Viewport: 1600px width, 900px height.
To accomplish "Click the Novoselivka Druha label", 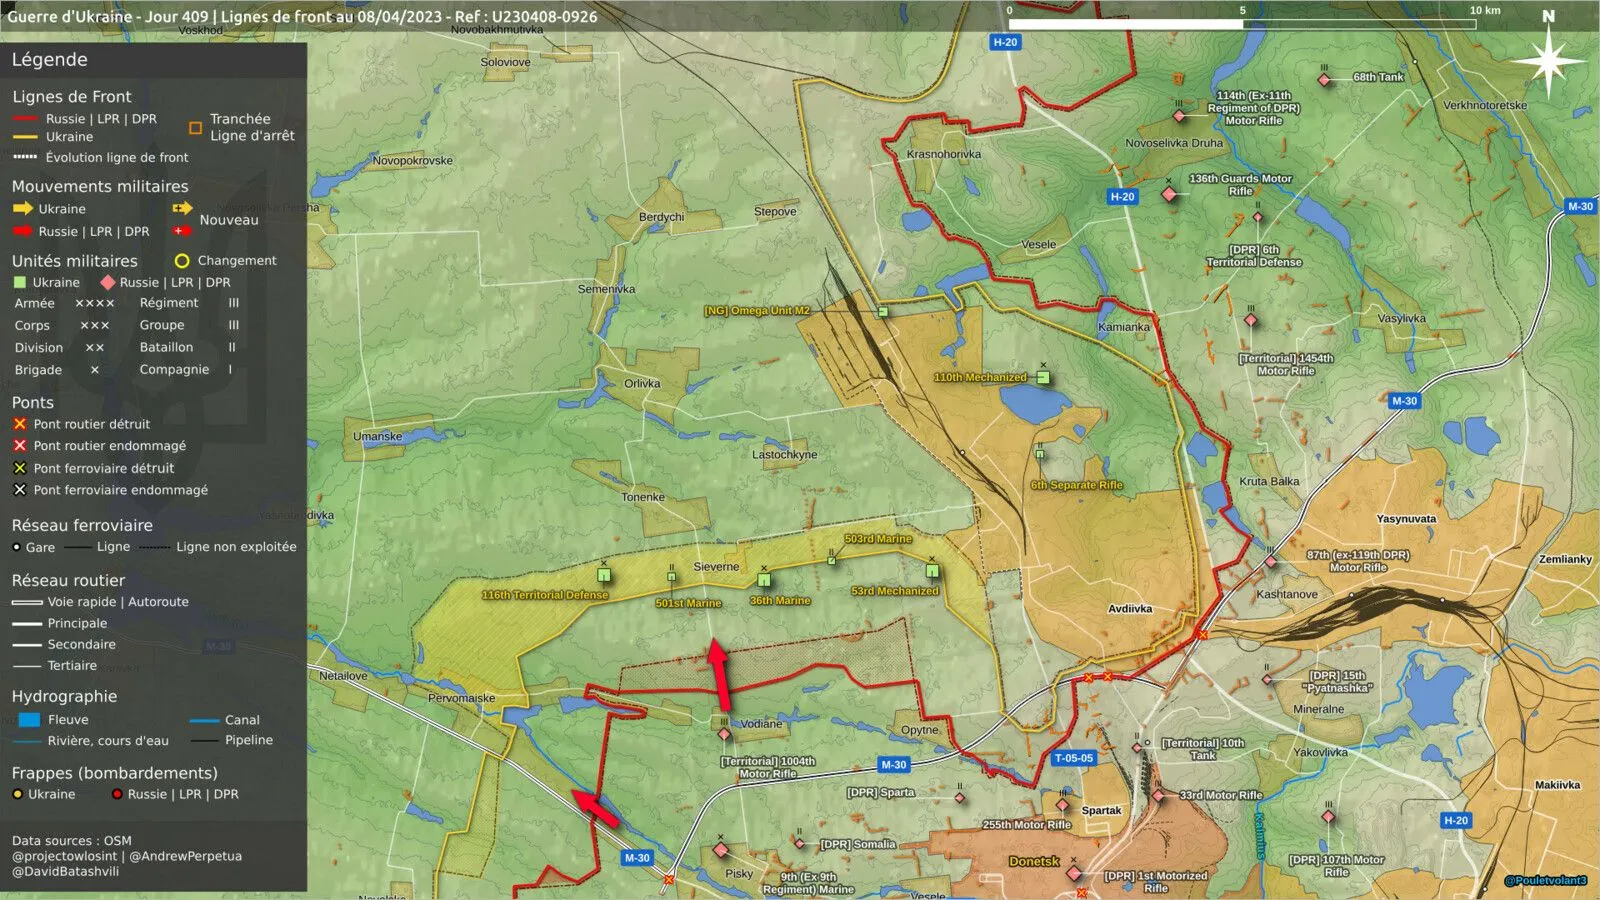I will point(1174,143).
